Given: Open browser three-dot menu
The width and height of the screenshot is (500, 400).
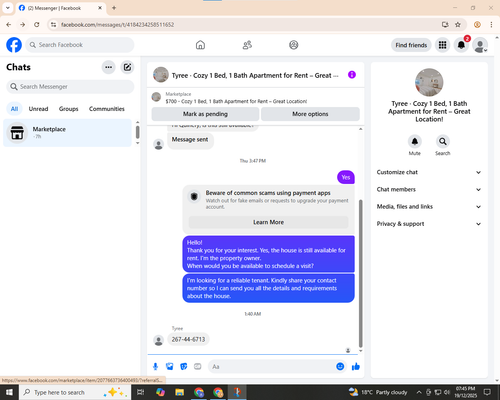Looking at the screenshot, I should point(491,25).
